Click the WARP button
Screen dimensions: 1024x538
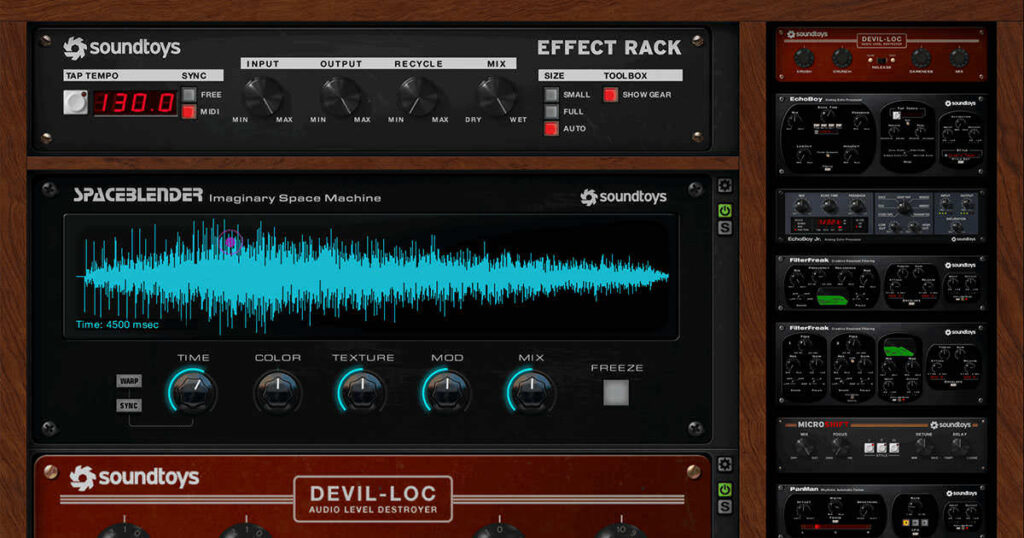[x=129, y=381]
